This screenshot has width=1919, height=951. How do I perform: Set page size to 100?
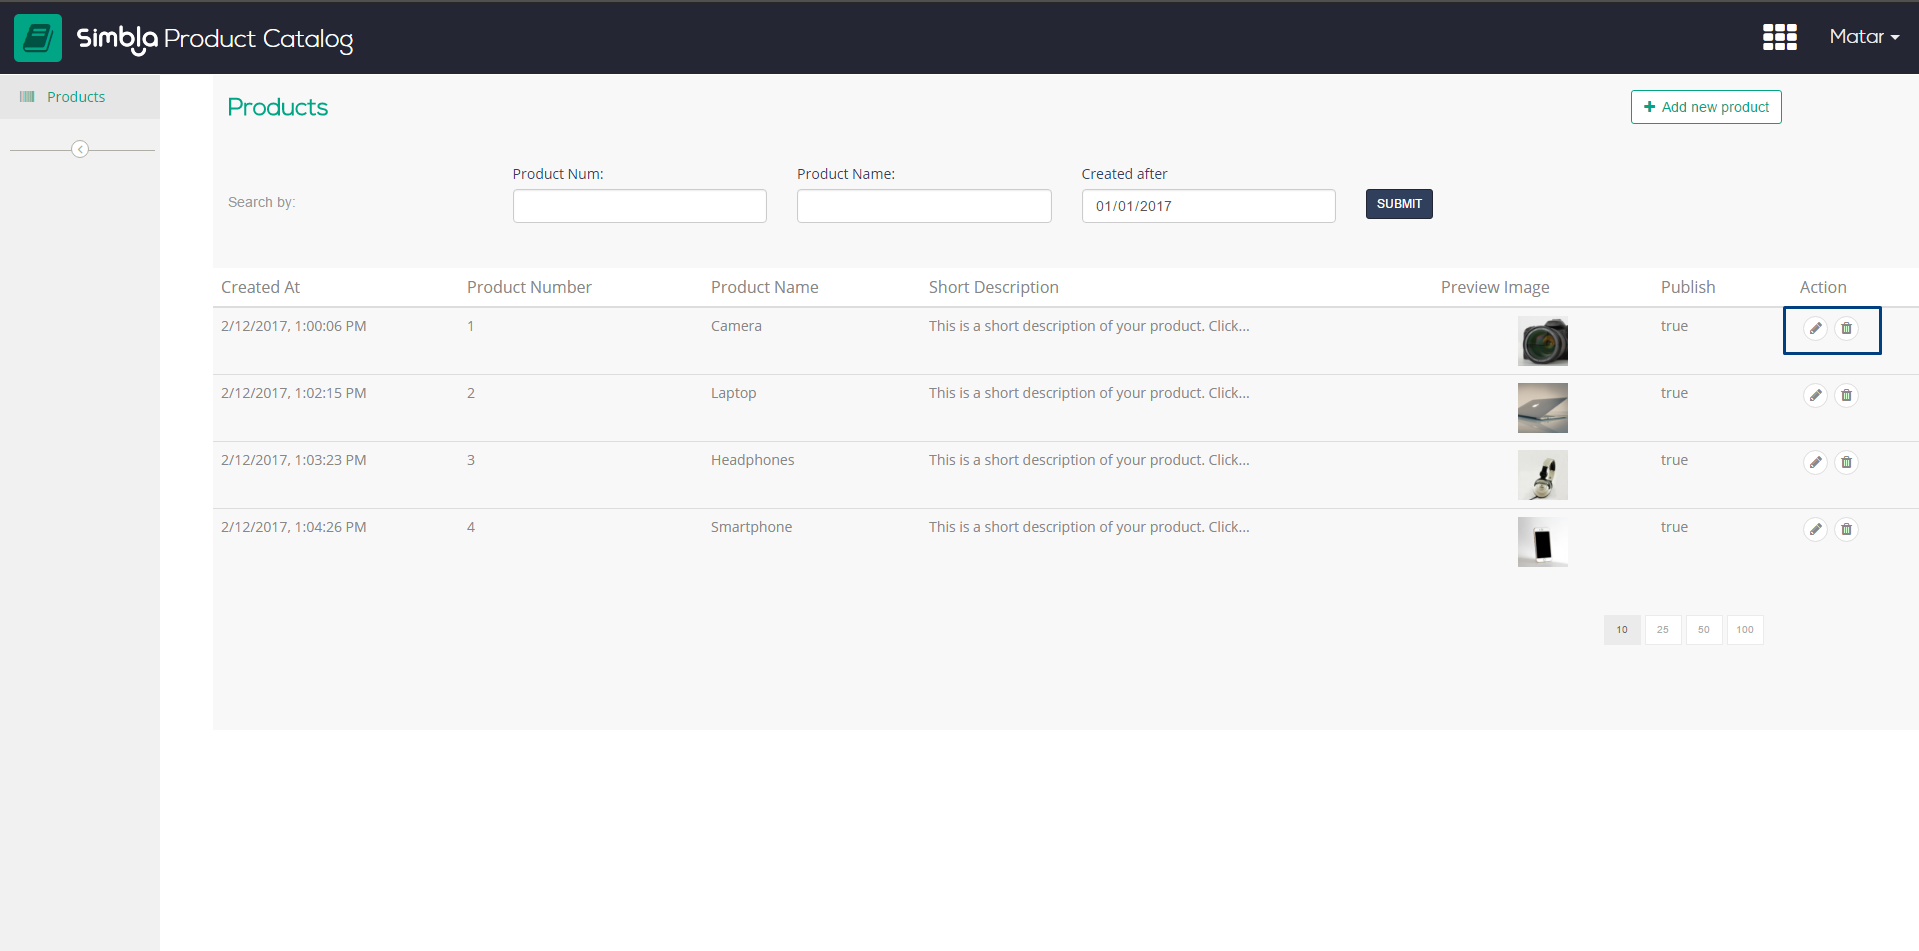coord(1745,630)
